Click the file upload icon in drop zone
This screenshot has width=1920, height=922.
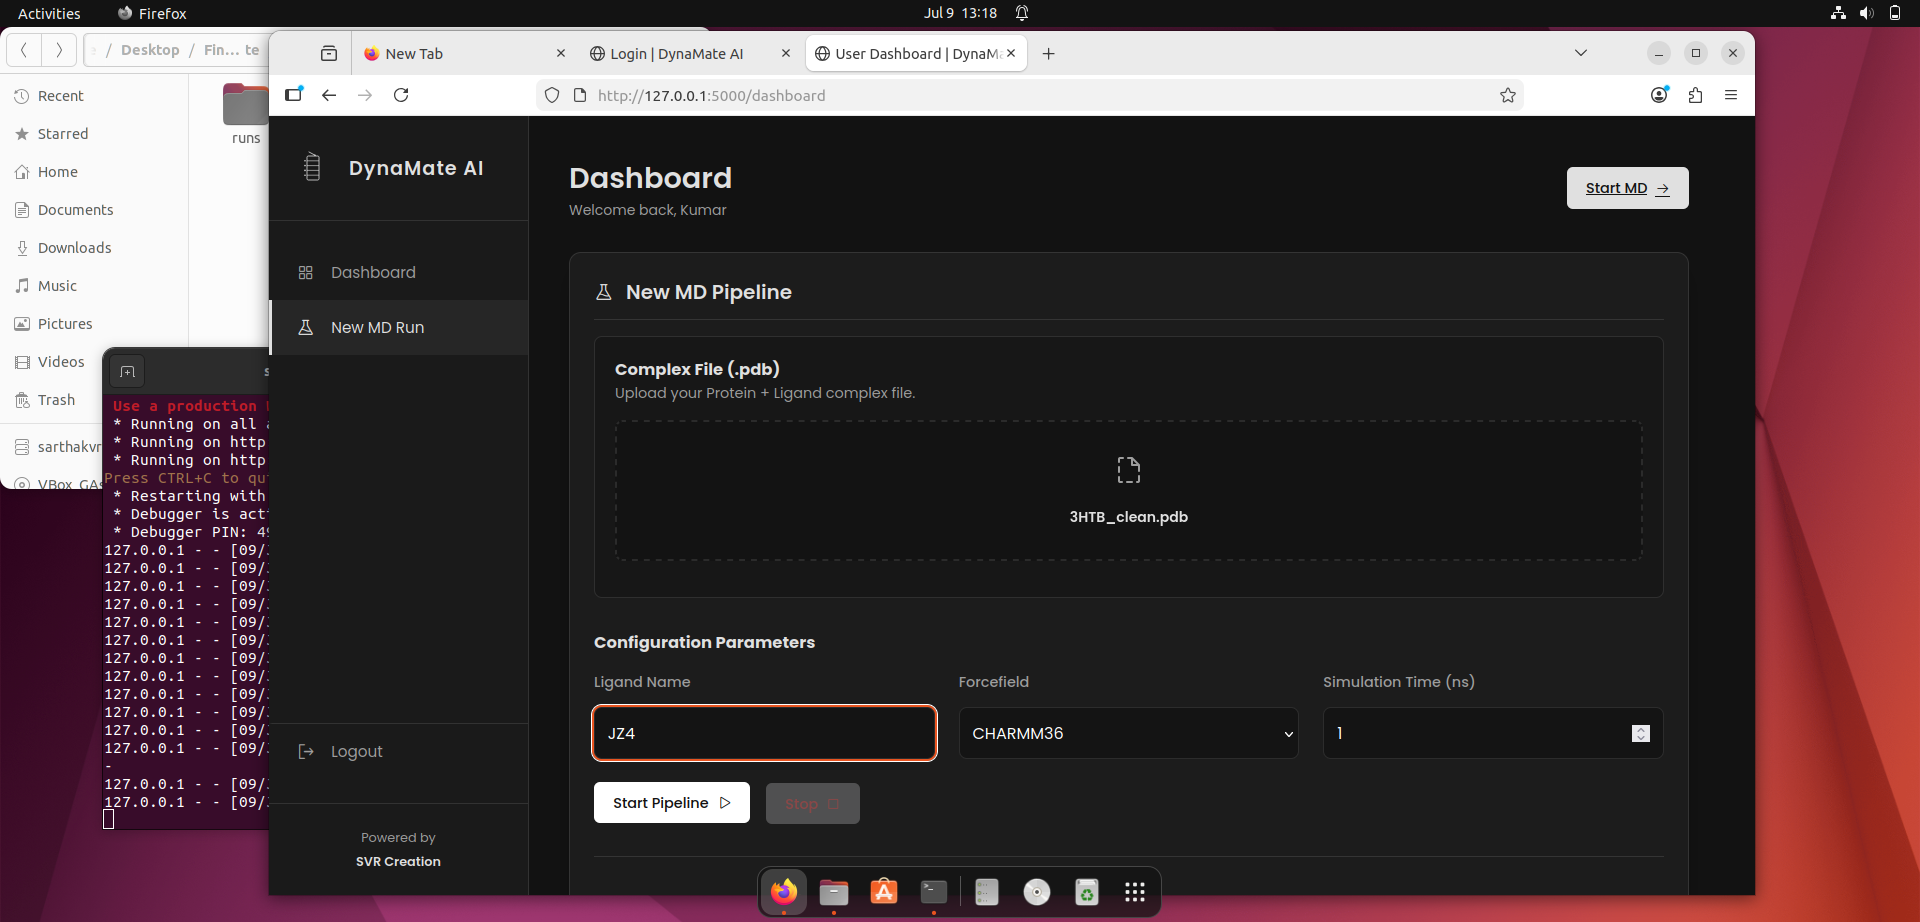[1128, 470]
